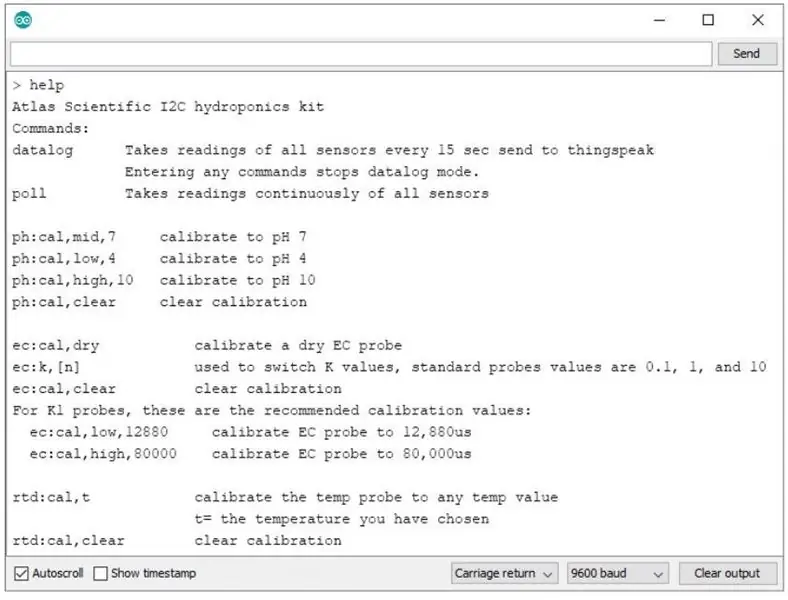Toggle the Autoscroll checkbox
The image size is (788, 600).
click(x=21, y=573)
